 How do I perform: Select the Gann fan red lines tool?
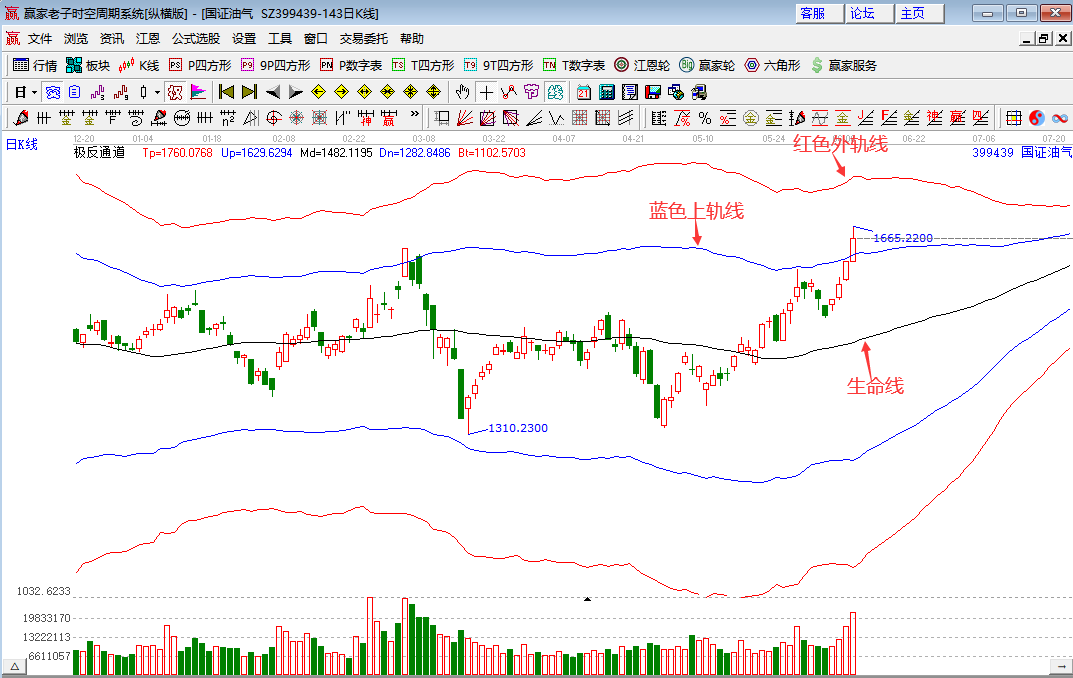[x=465, y=118]
